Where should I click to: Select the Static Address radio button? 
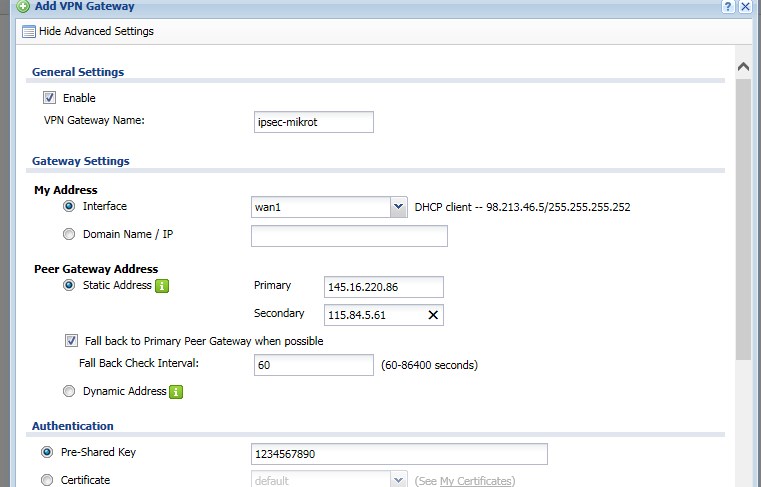pos(69,285)
